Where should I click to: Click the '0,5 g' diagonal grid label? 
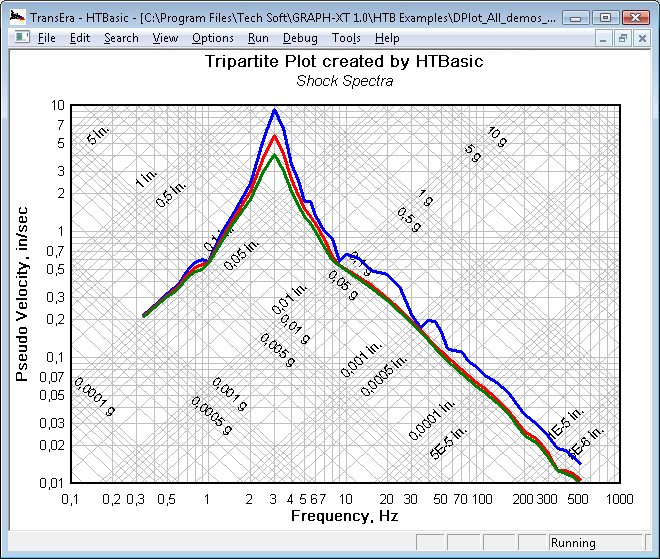coord(409,220)
